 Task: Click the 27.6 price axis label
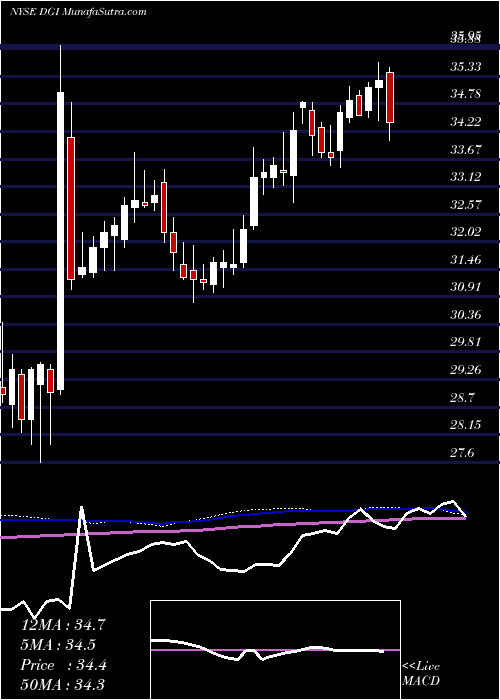point(462,453)
